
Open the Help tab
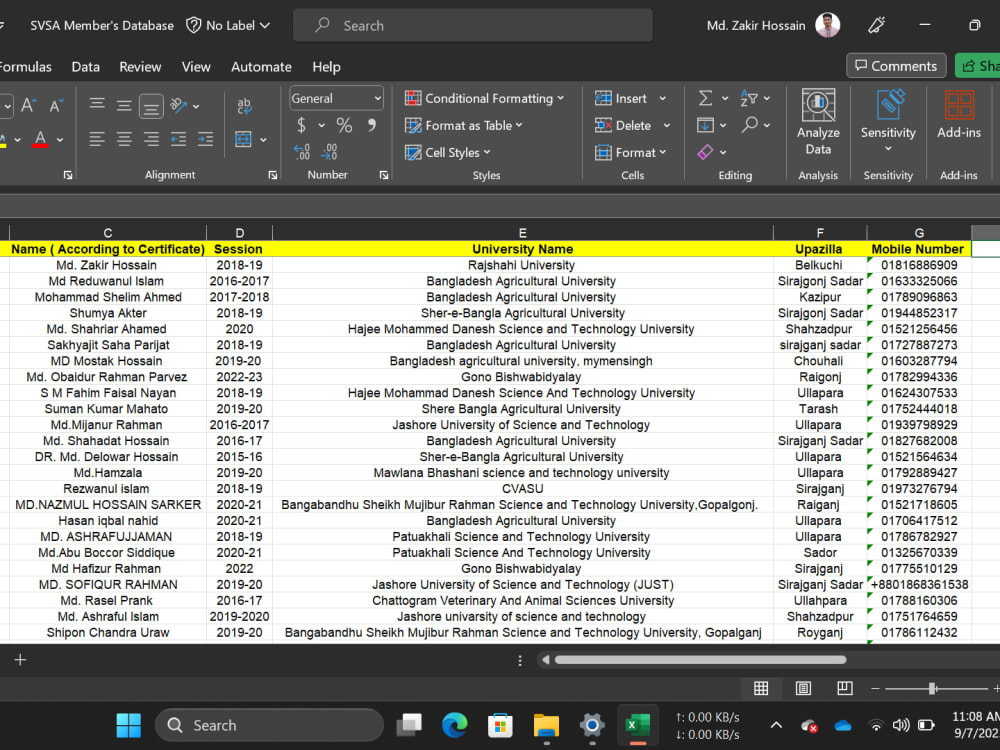tap(327, 67)
